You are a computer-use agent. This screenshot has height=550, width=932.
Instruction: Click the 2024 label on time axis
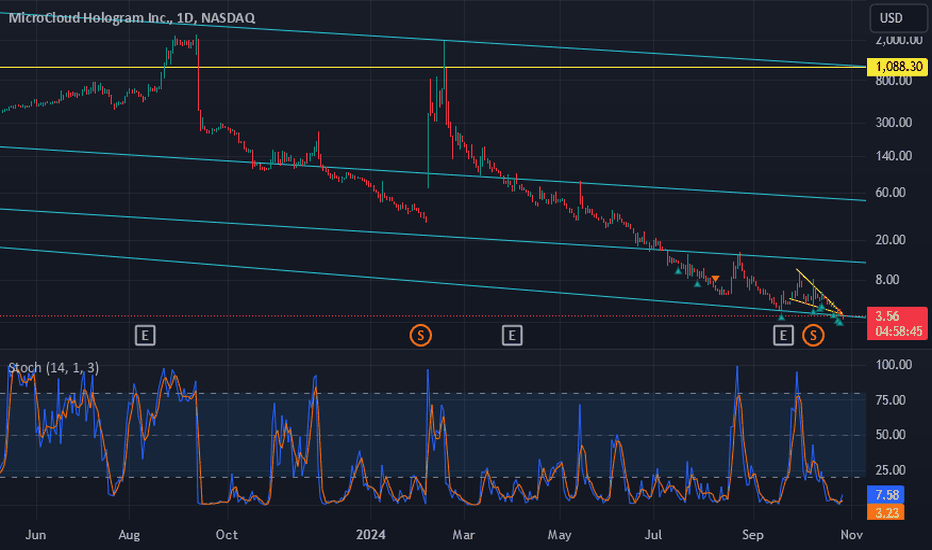click(370, 535)
